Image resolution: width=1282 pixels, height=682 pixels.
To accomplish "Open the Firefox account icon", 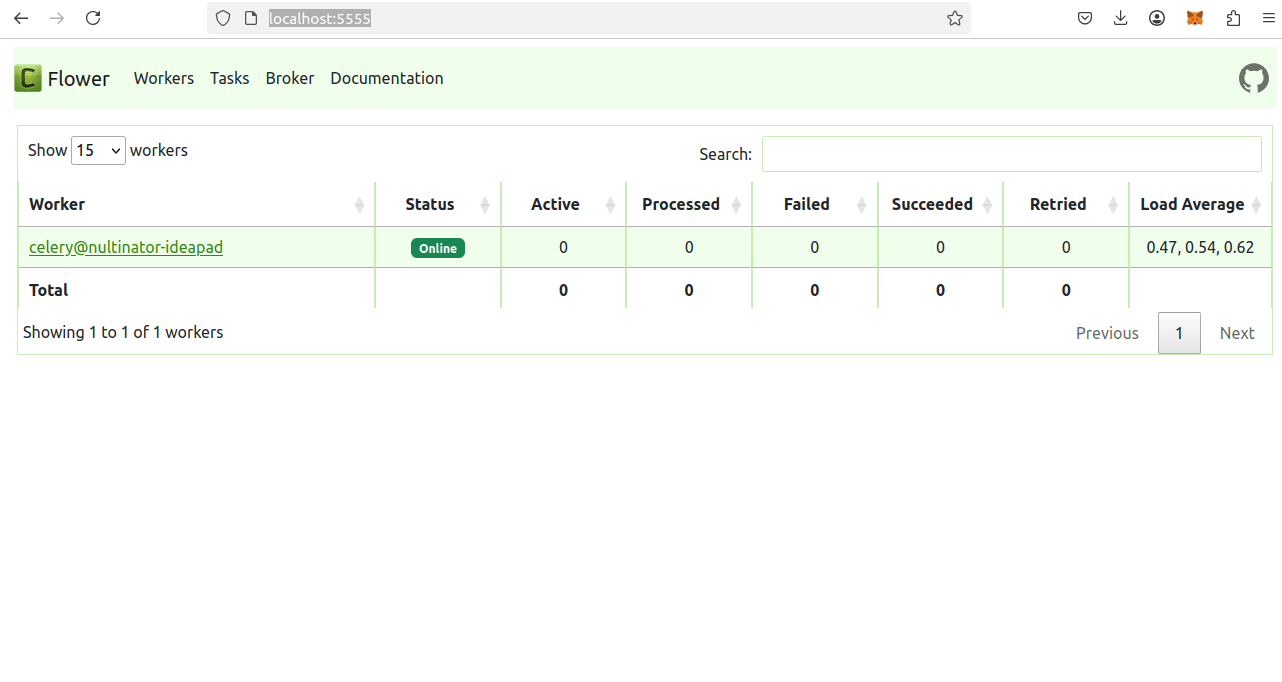I will coord(1157,18).
